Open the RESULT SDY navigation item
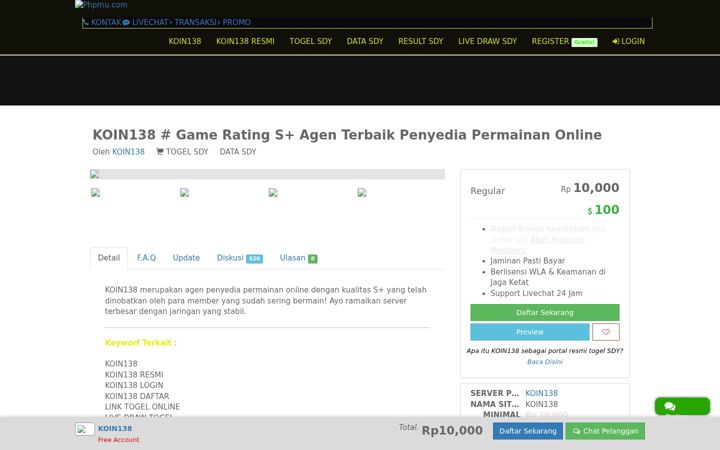Viewport: 720px width, 450px height. (x=421, y=41)
